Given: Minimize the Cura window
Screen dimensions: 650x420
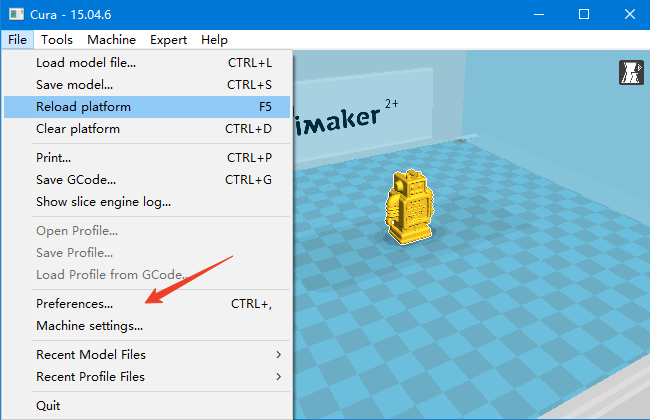Looking at the screenshot, I should pyautogui.click(x=539, y=15).
